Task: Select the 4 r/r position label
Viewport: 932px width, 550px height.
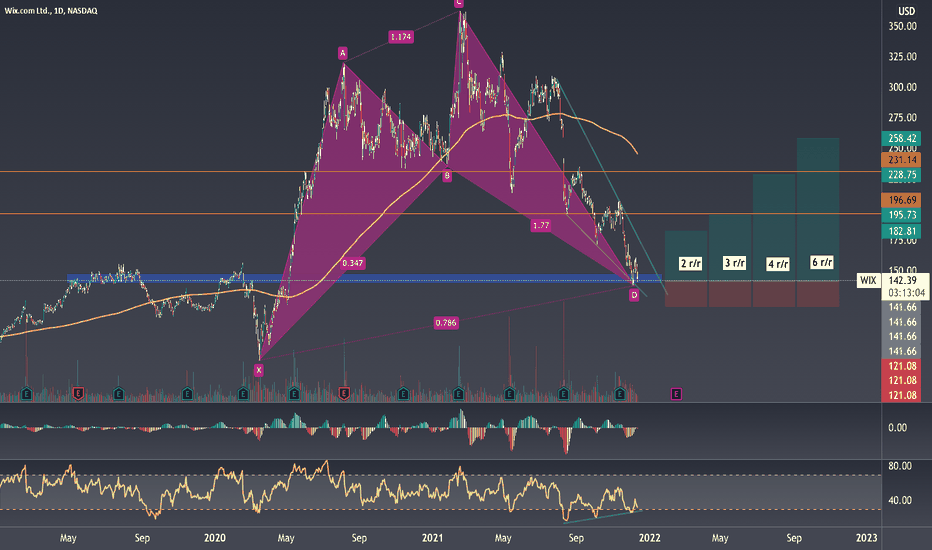Action: (x=778, y=264)
